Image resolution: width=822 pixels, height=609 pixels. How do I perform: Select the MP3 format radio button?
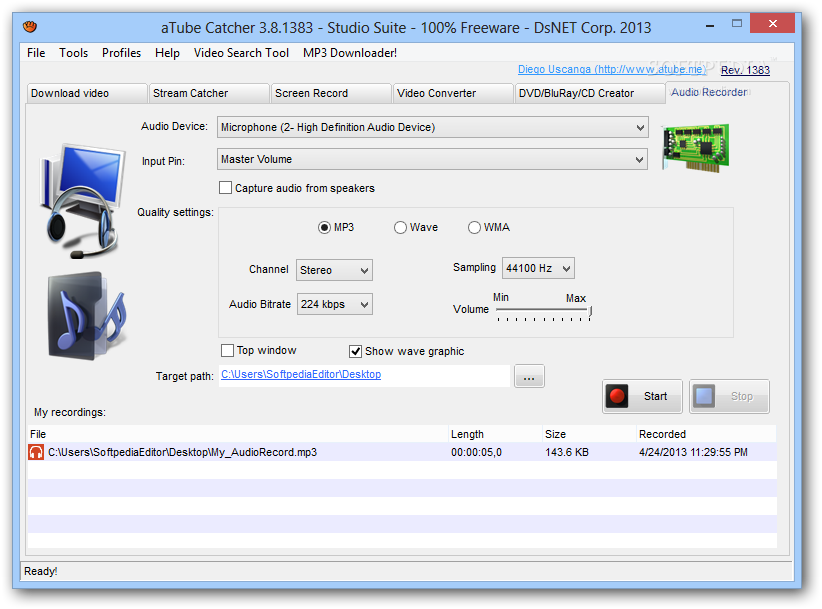tap(325, 227)
